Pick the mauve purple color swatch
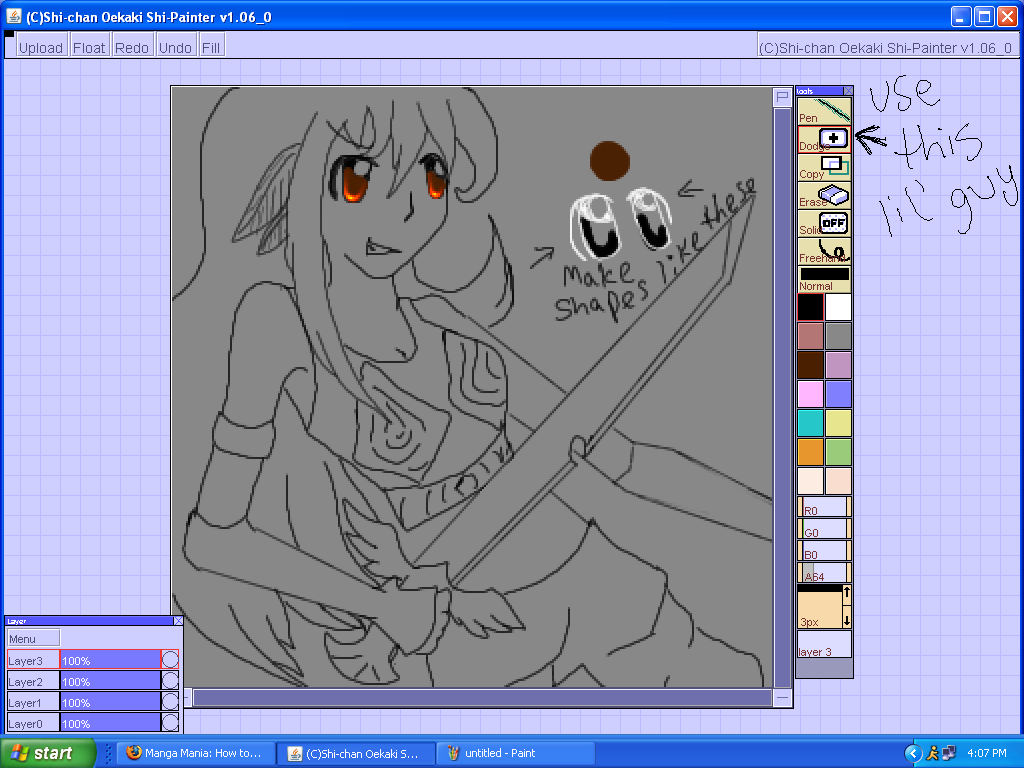 (x=839, y=365)
